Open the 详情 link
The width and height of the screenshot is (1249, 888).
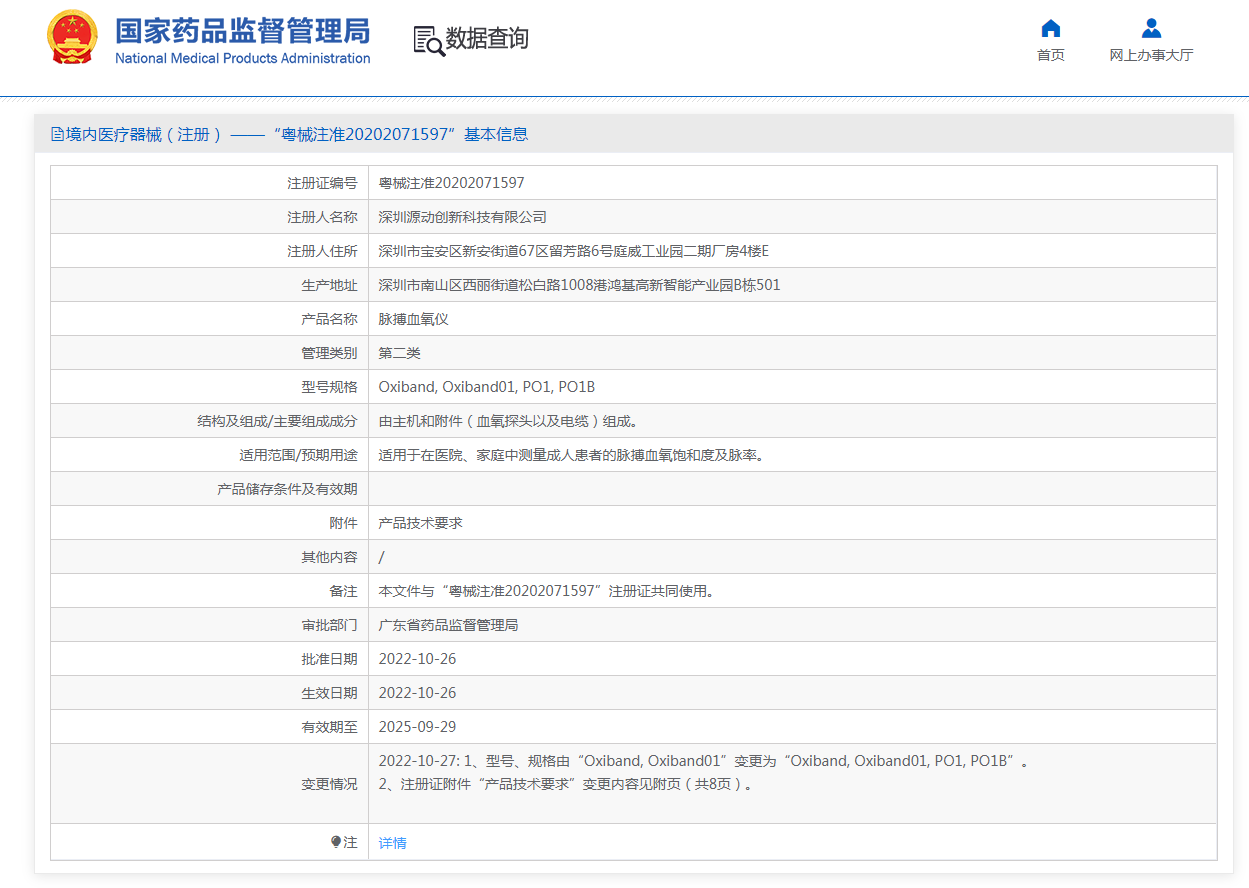393,843
